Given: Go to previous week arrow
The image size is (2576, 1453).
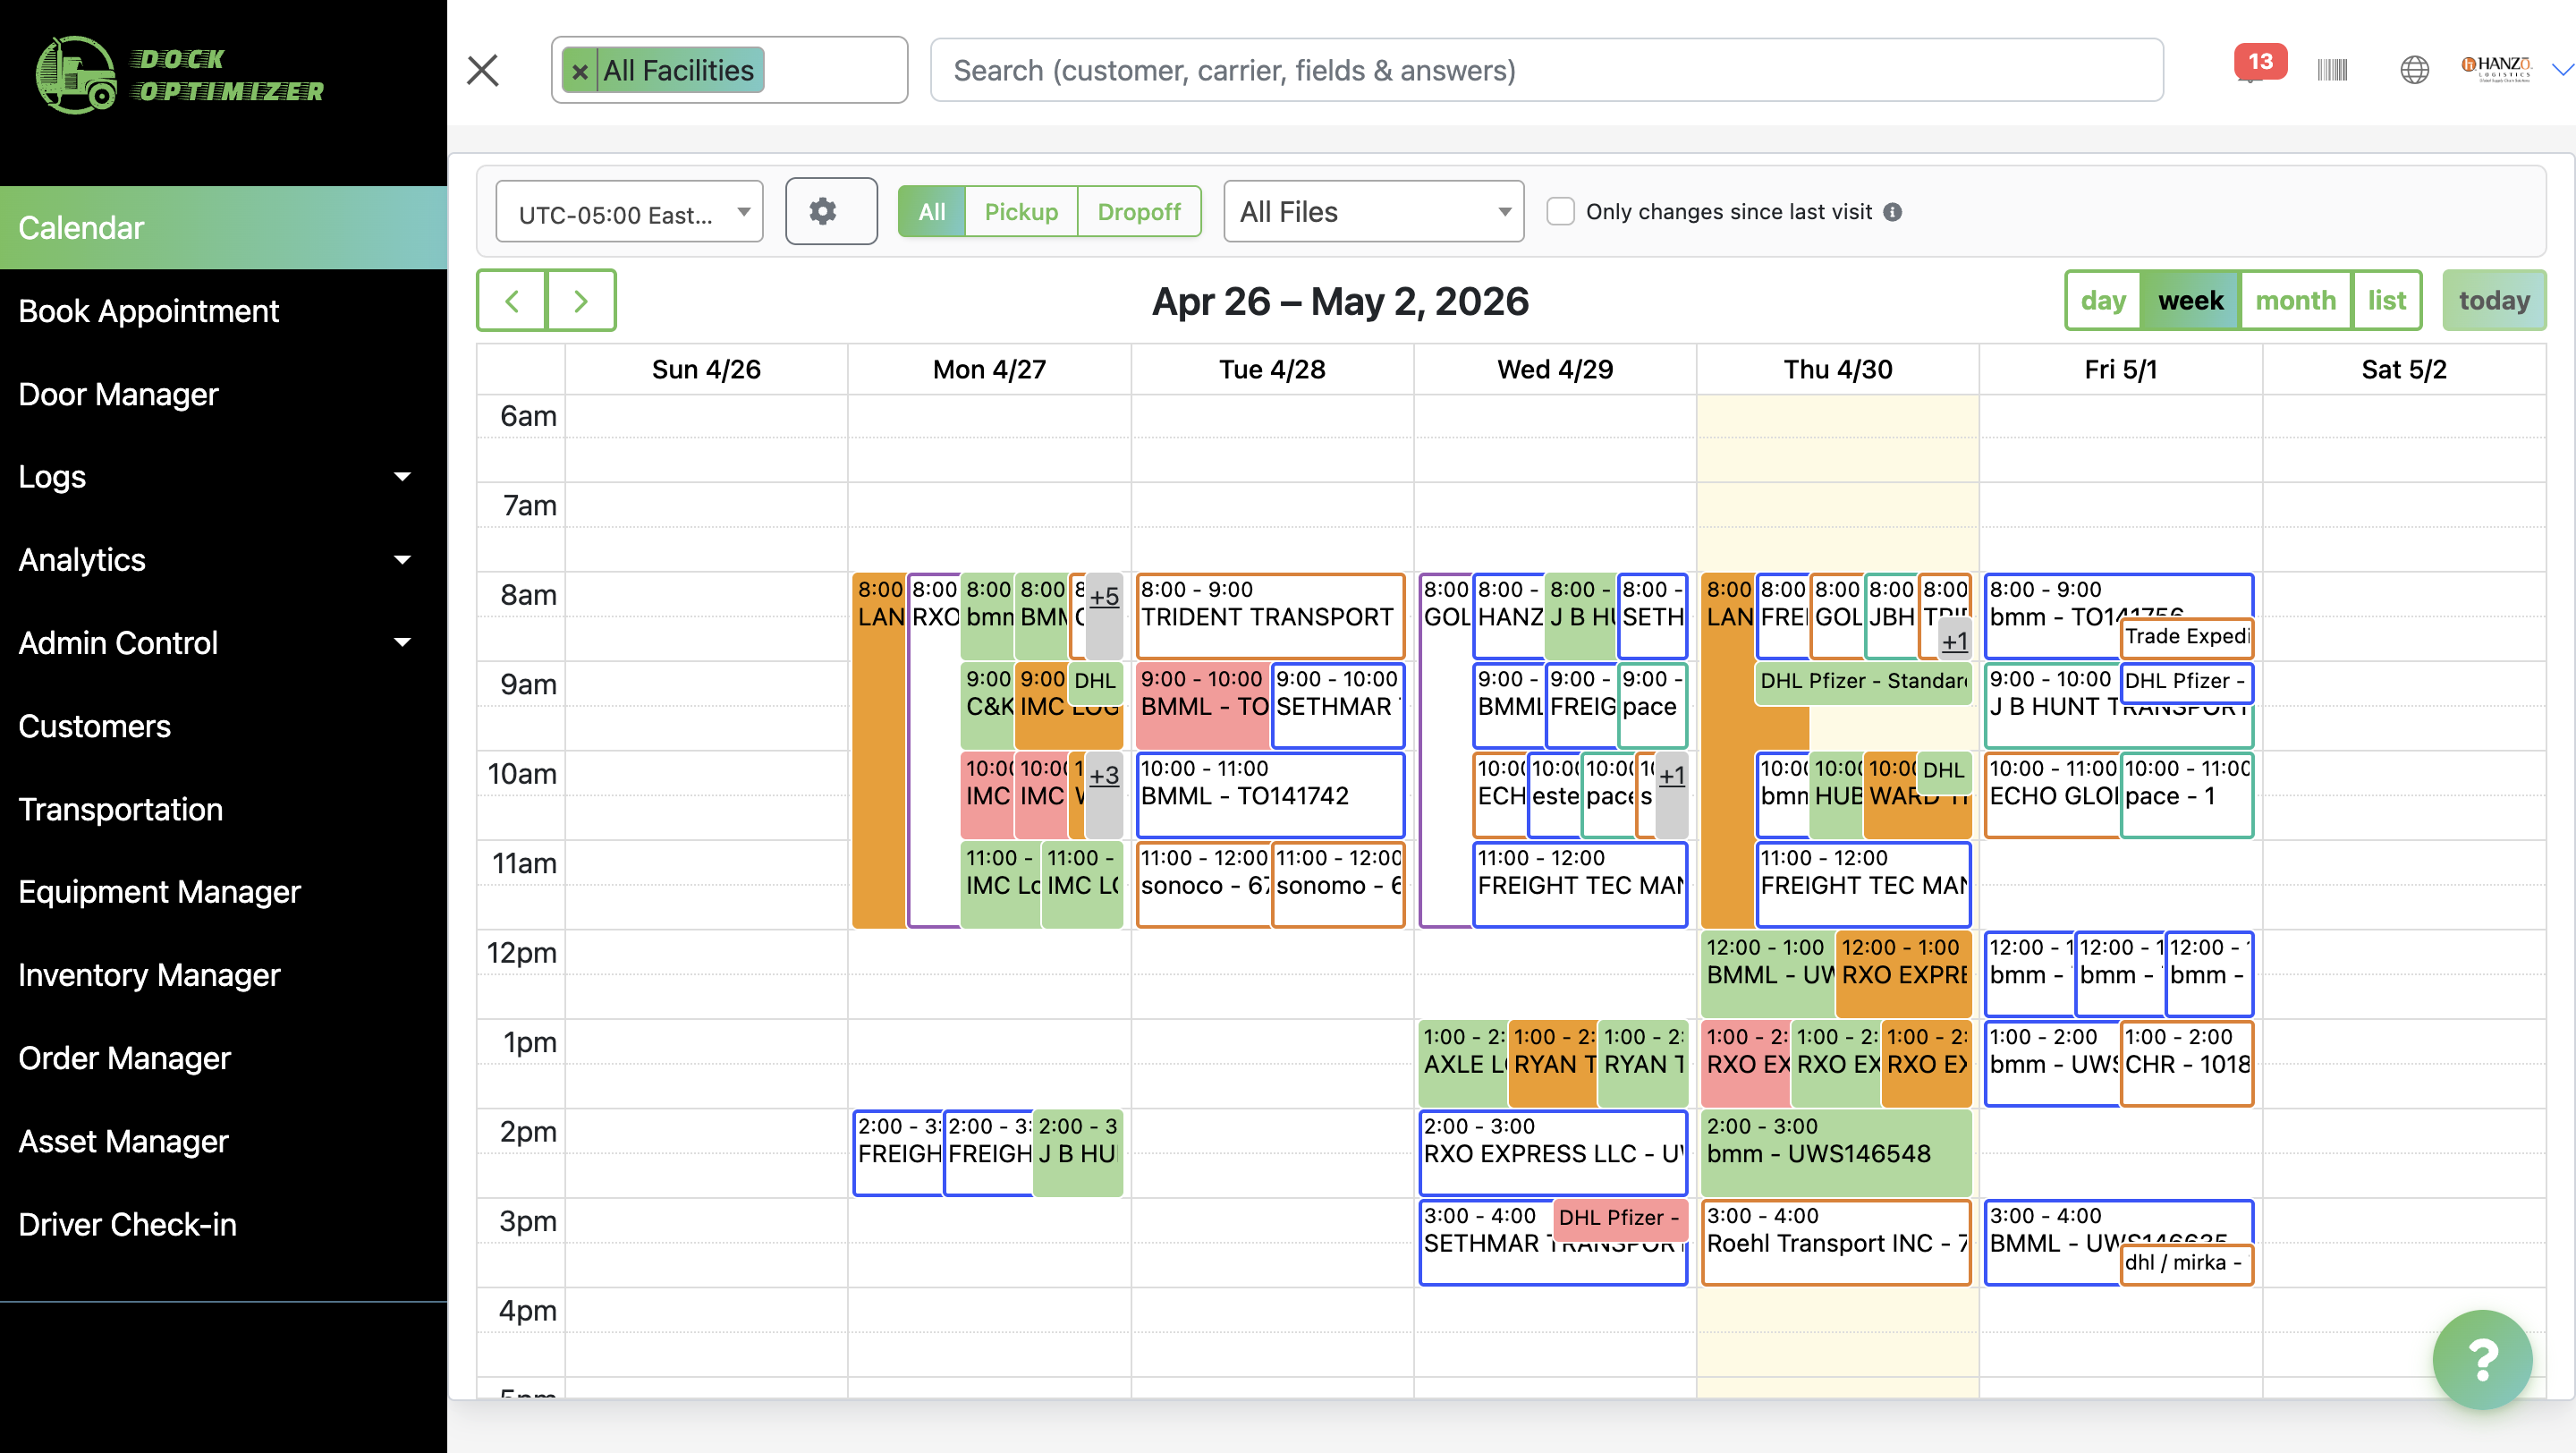Looking at the screenshot, I should tap(512, 301).
